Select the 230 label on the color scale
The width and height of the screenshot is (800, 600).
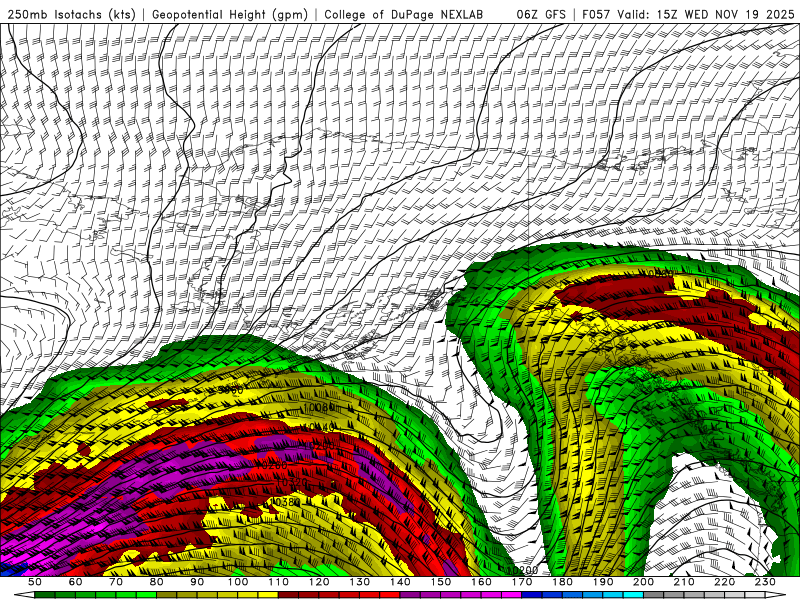[766, 582]
